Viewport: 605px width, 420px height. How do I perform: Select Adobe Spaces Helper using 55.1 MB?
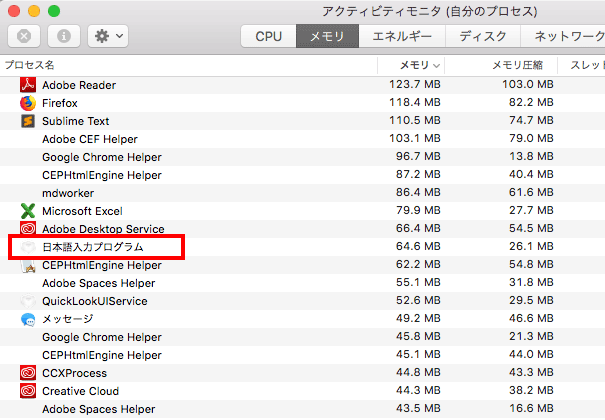pyautogui.click(x=99, y=283)
